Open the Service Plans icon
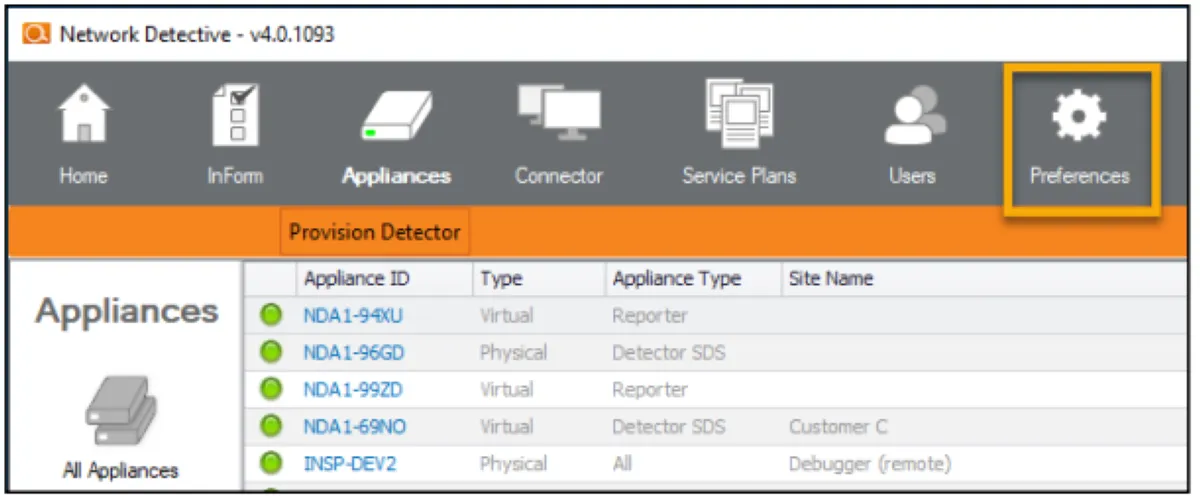The height and width of the screenshot is (501, 1200). pos(739,112)
